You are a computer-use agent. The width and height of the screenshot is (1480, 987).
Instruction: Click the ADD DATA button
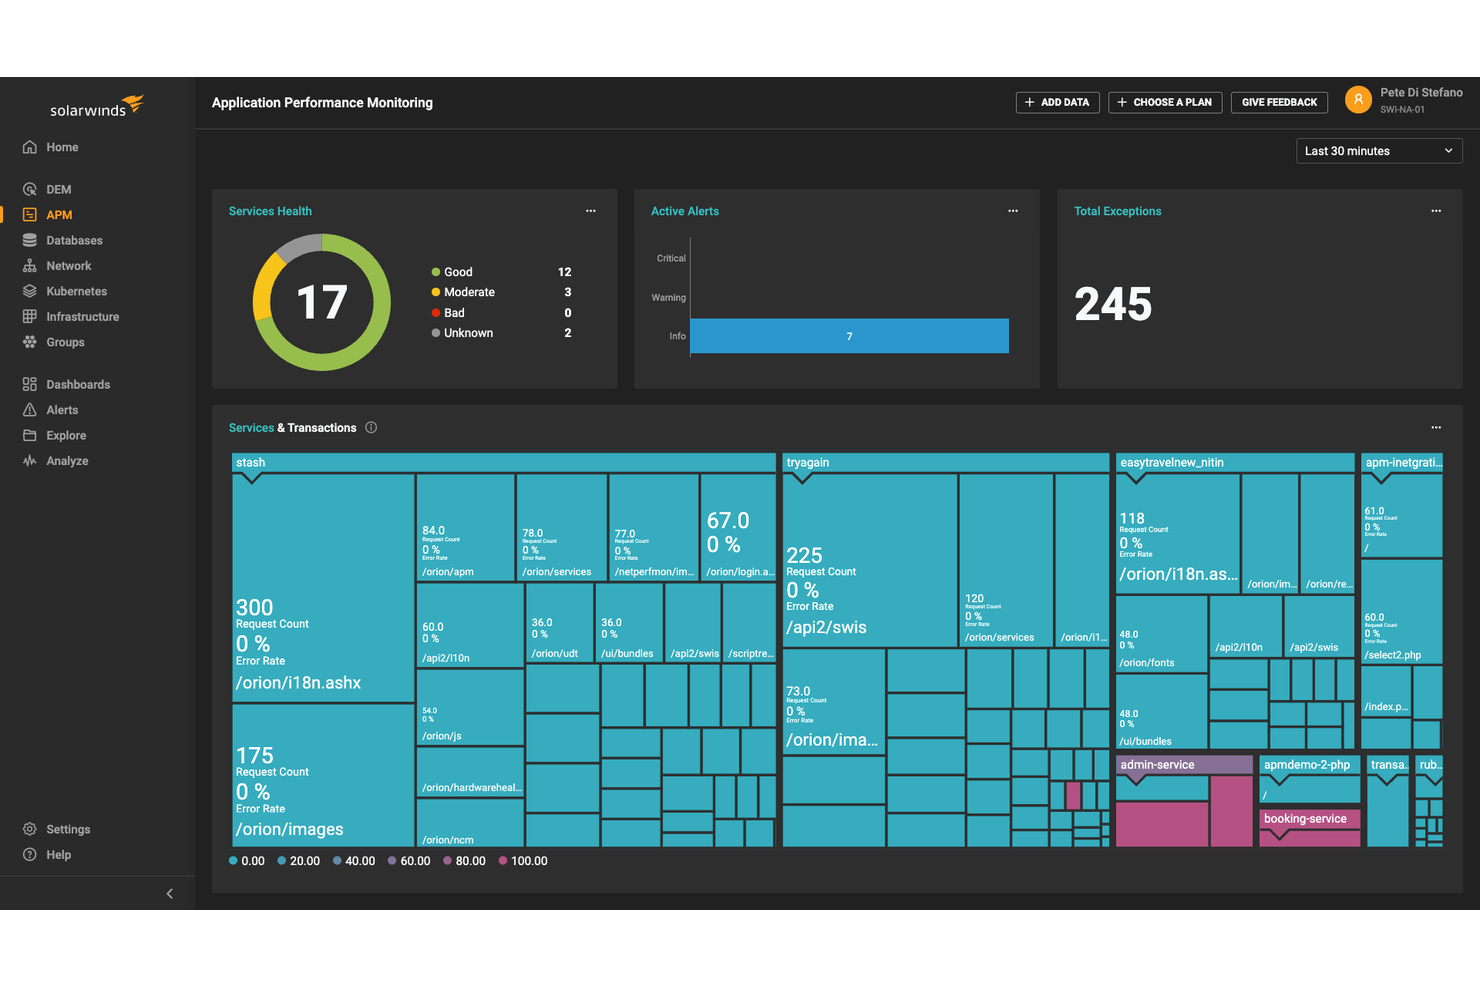click(1057, 102)
